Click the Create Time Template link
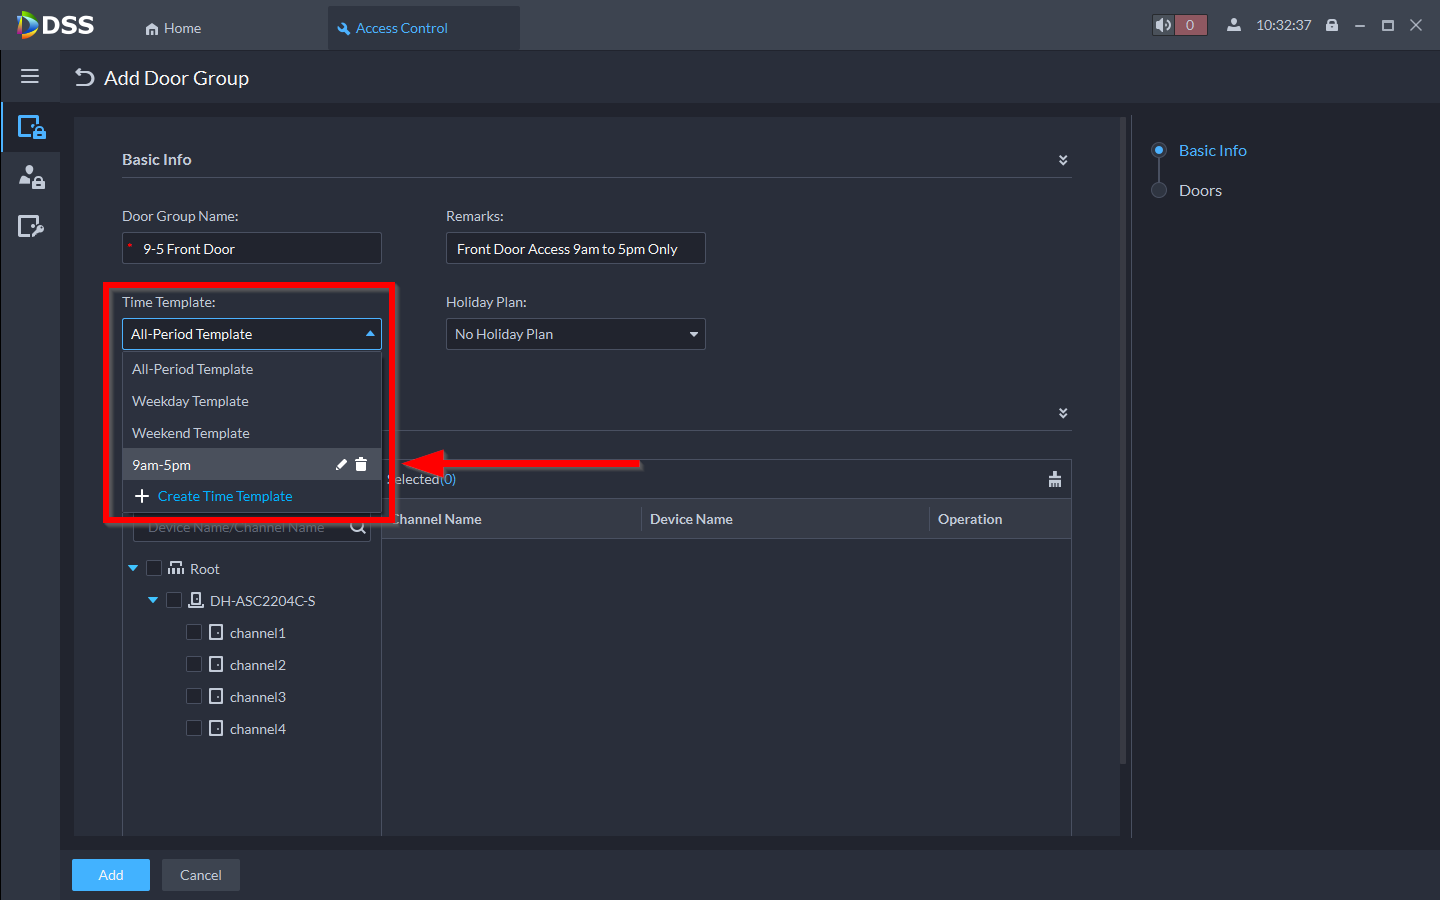The image size is (1440, 900). [x=224, y=497]
